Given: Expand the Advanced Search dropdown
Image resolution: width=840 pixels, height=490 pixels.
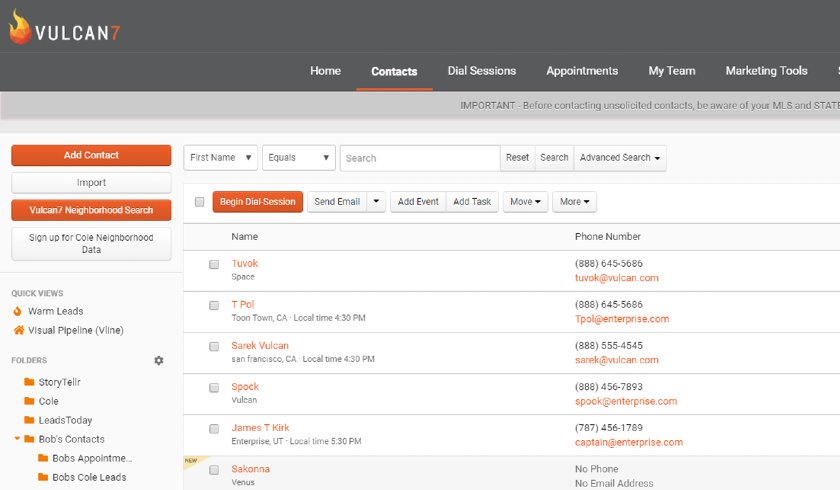Looking at the screenshot, I should pos(620,157).
